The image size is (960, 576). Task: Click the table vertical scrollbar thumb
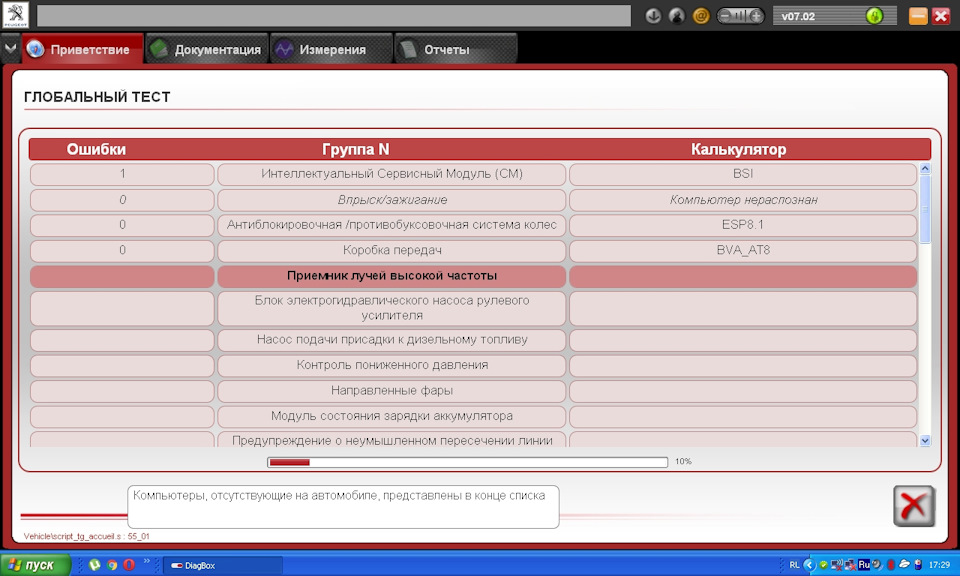924,209
